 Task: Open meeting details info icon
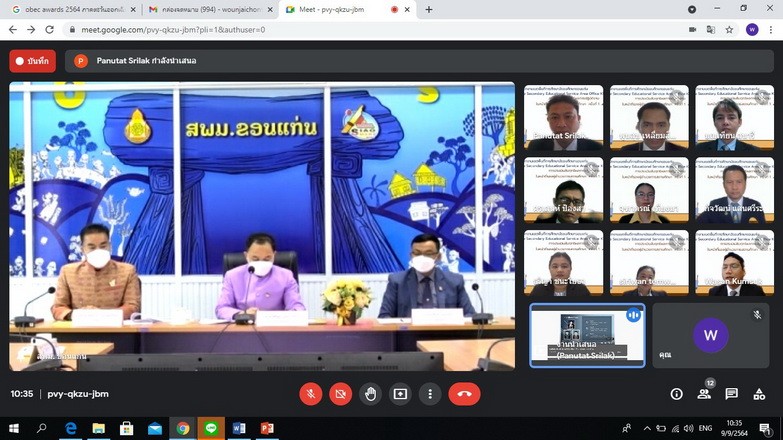(676, 394)
